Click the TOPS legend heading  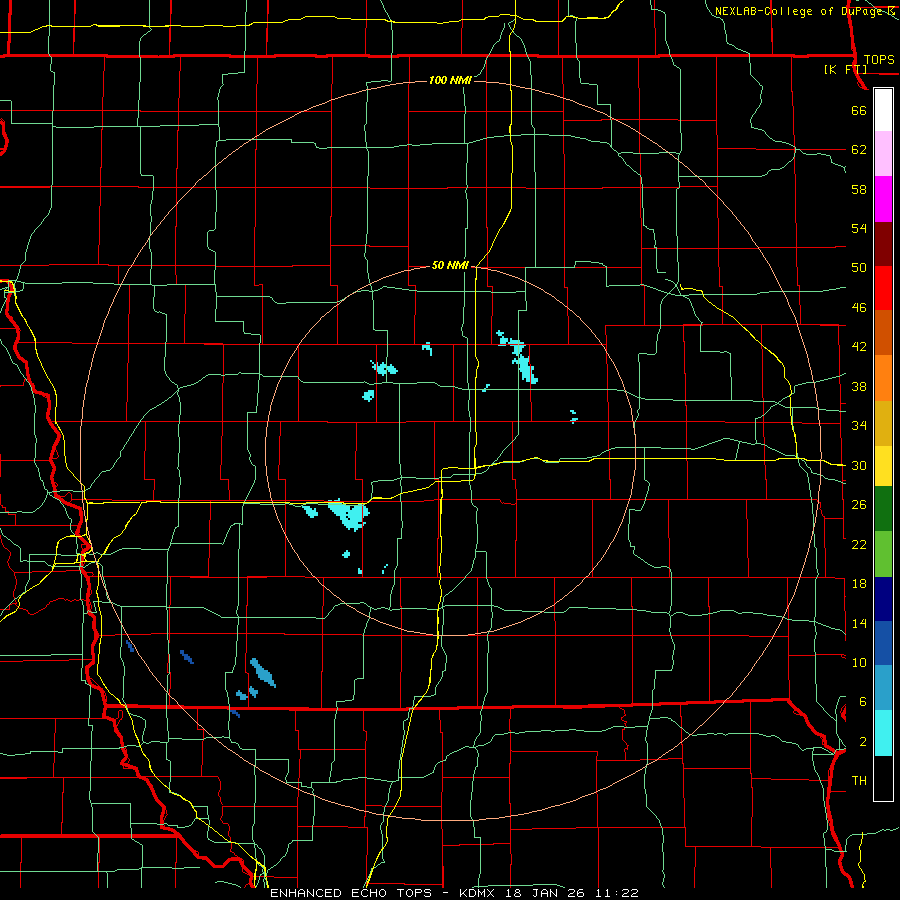(879, 60)
